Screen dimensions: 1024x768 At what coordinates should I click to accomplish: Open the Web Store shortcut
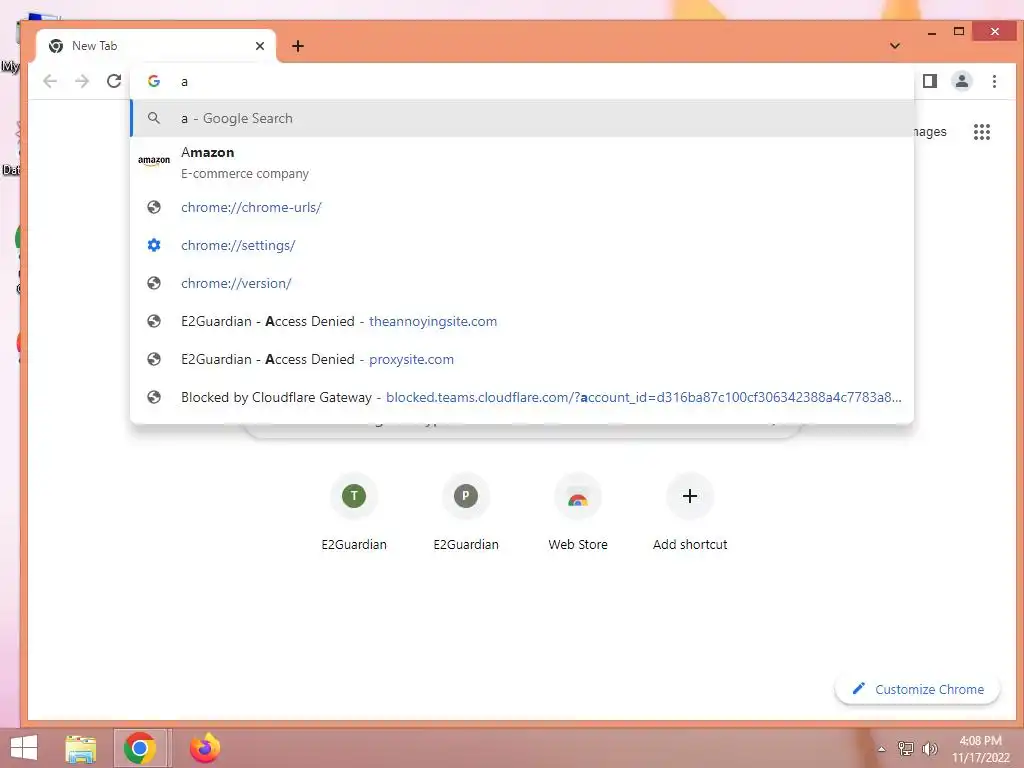(x=578, y=513)
